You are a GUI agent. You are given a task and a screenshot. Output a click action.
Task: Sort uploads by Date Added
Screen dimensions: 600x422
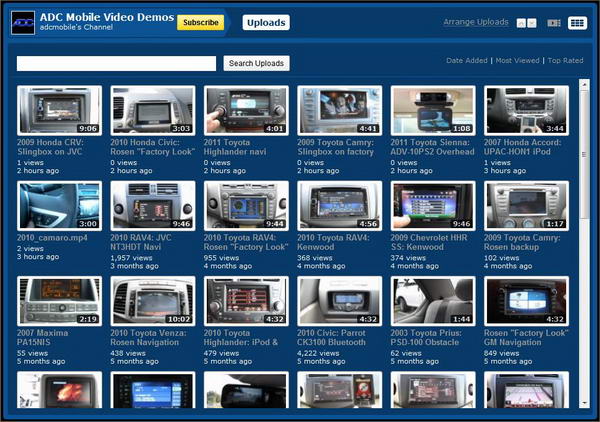[x=467, y=60]
